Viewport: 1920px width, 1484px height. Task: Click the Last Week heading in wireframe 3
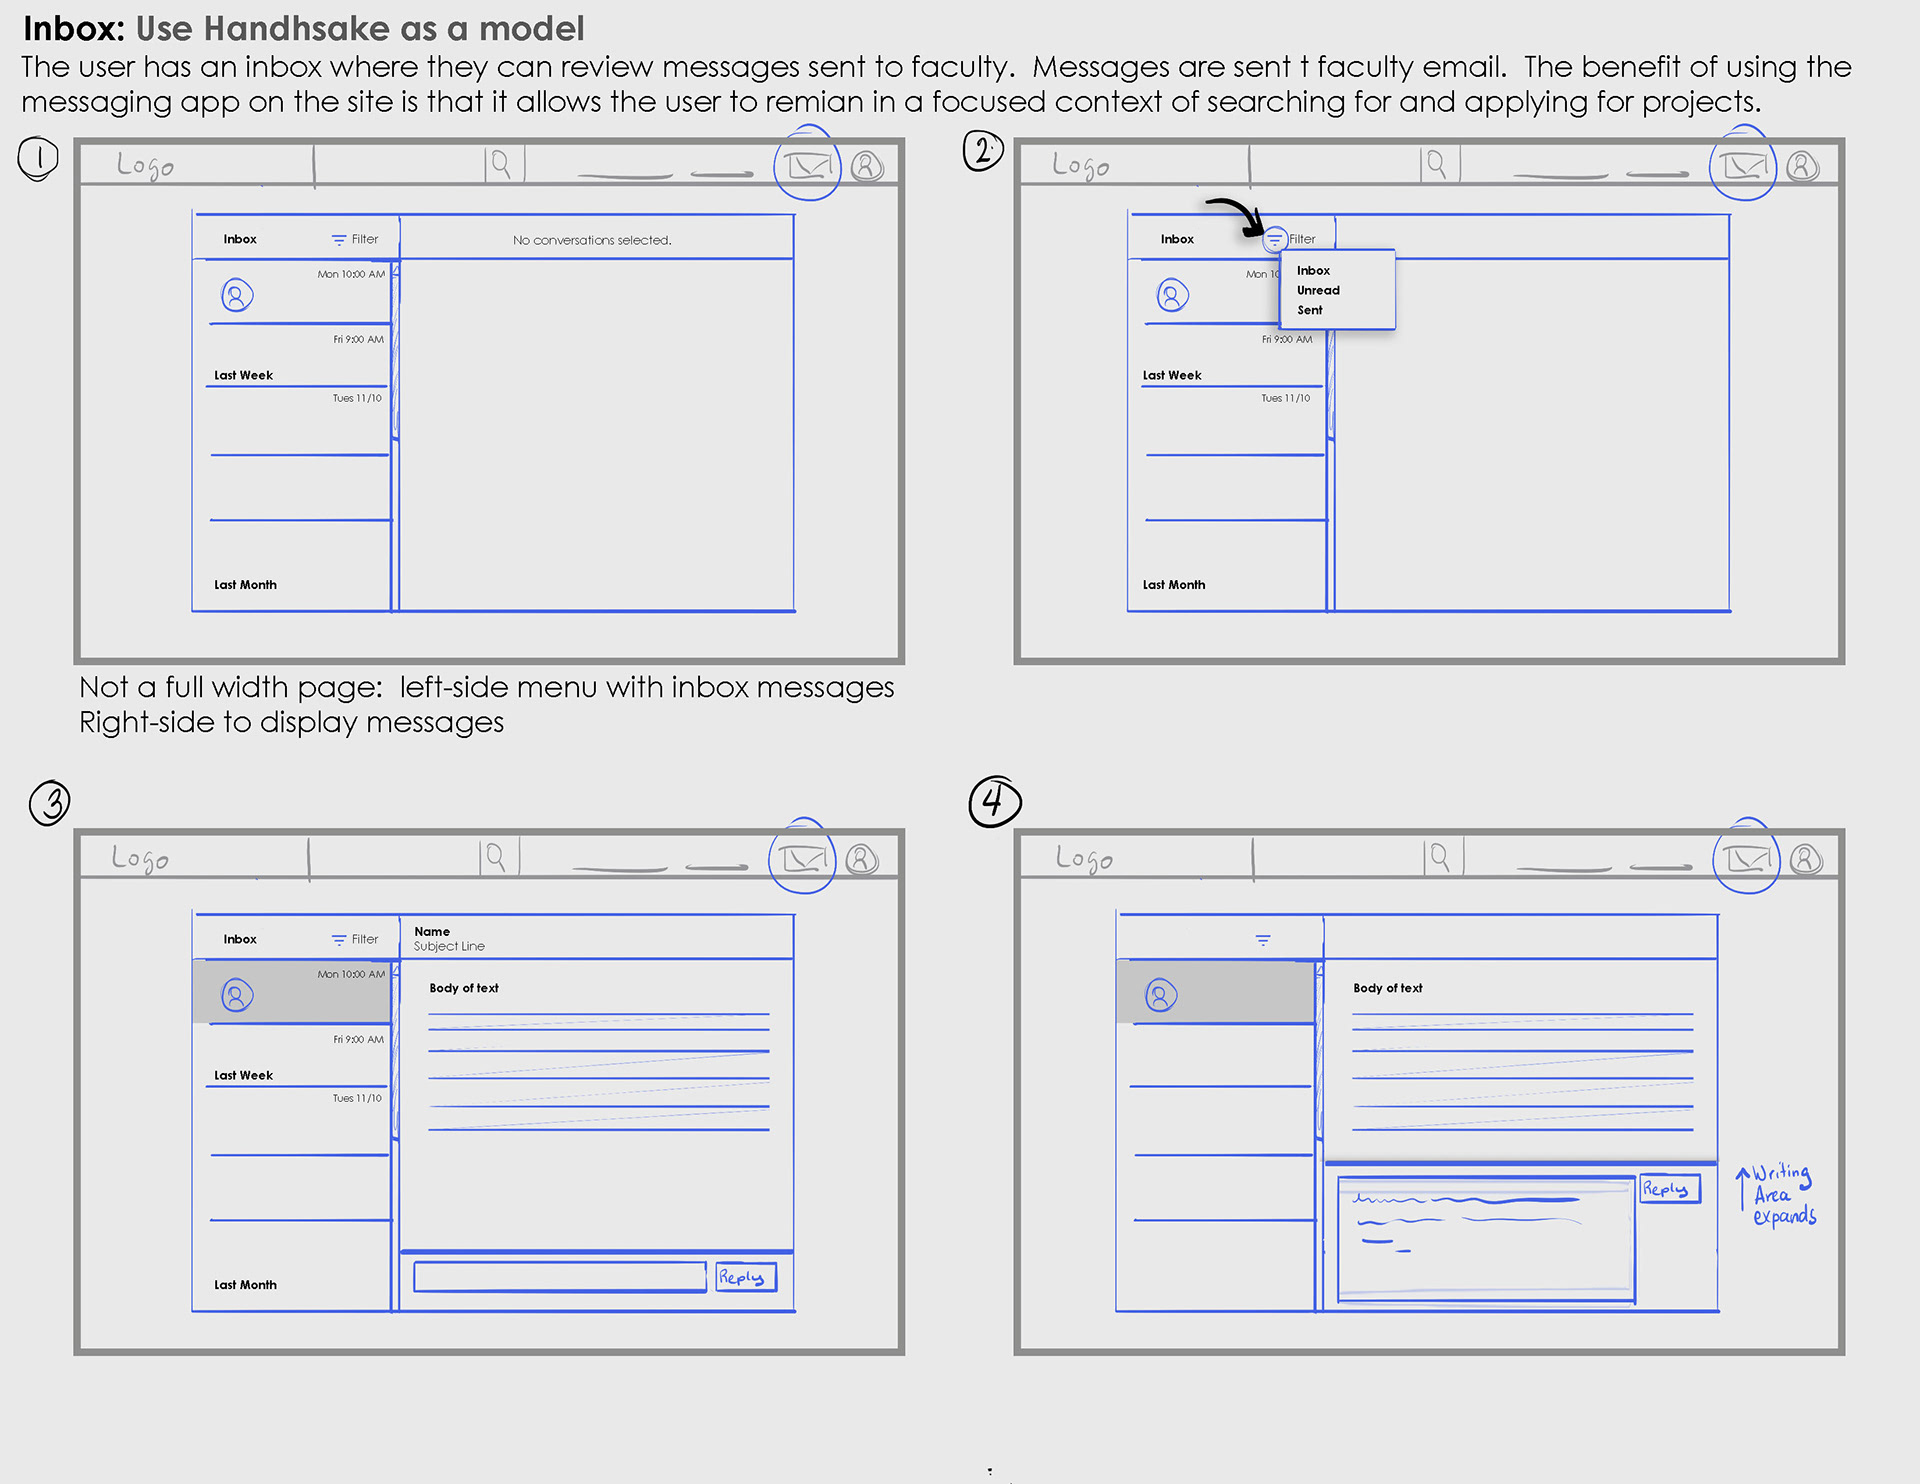pos(243,1076)
